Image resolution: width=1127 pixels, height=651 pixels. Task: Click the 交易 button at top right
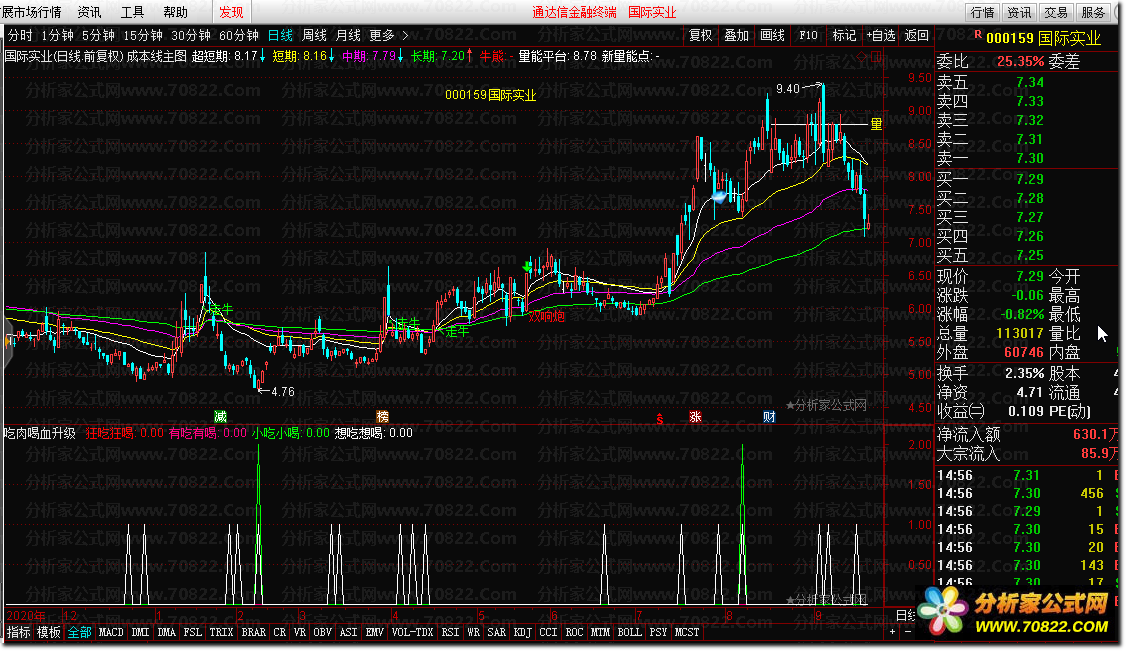(x=1056, y=12)
